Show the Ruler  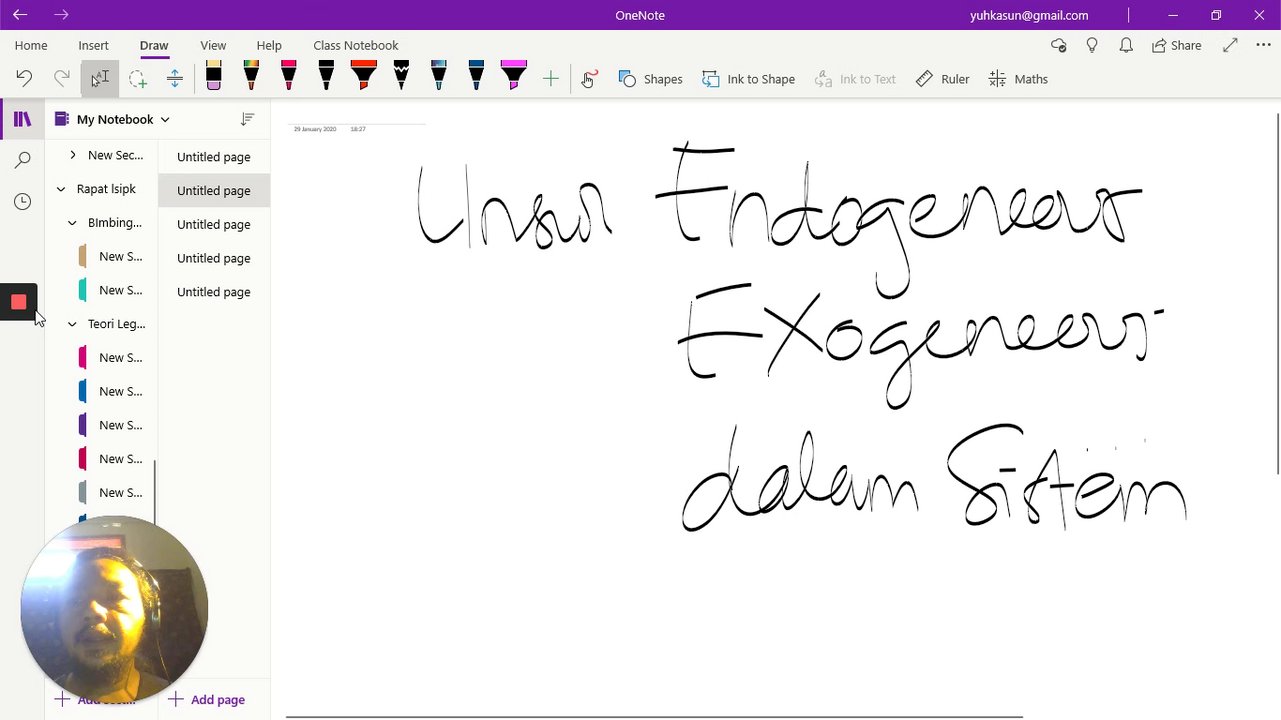(942, 79)
